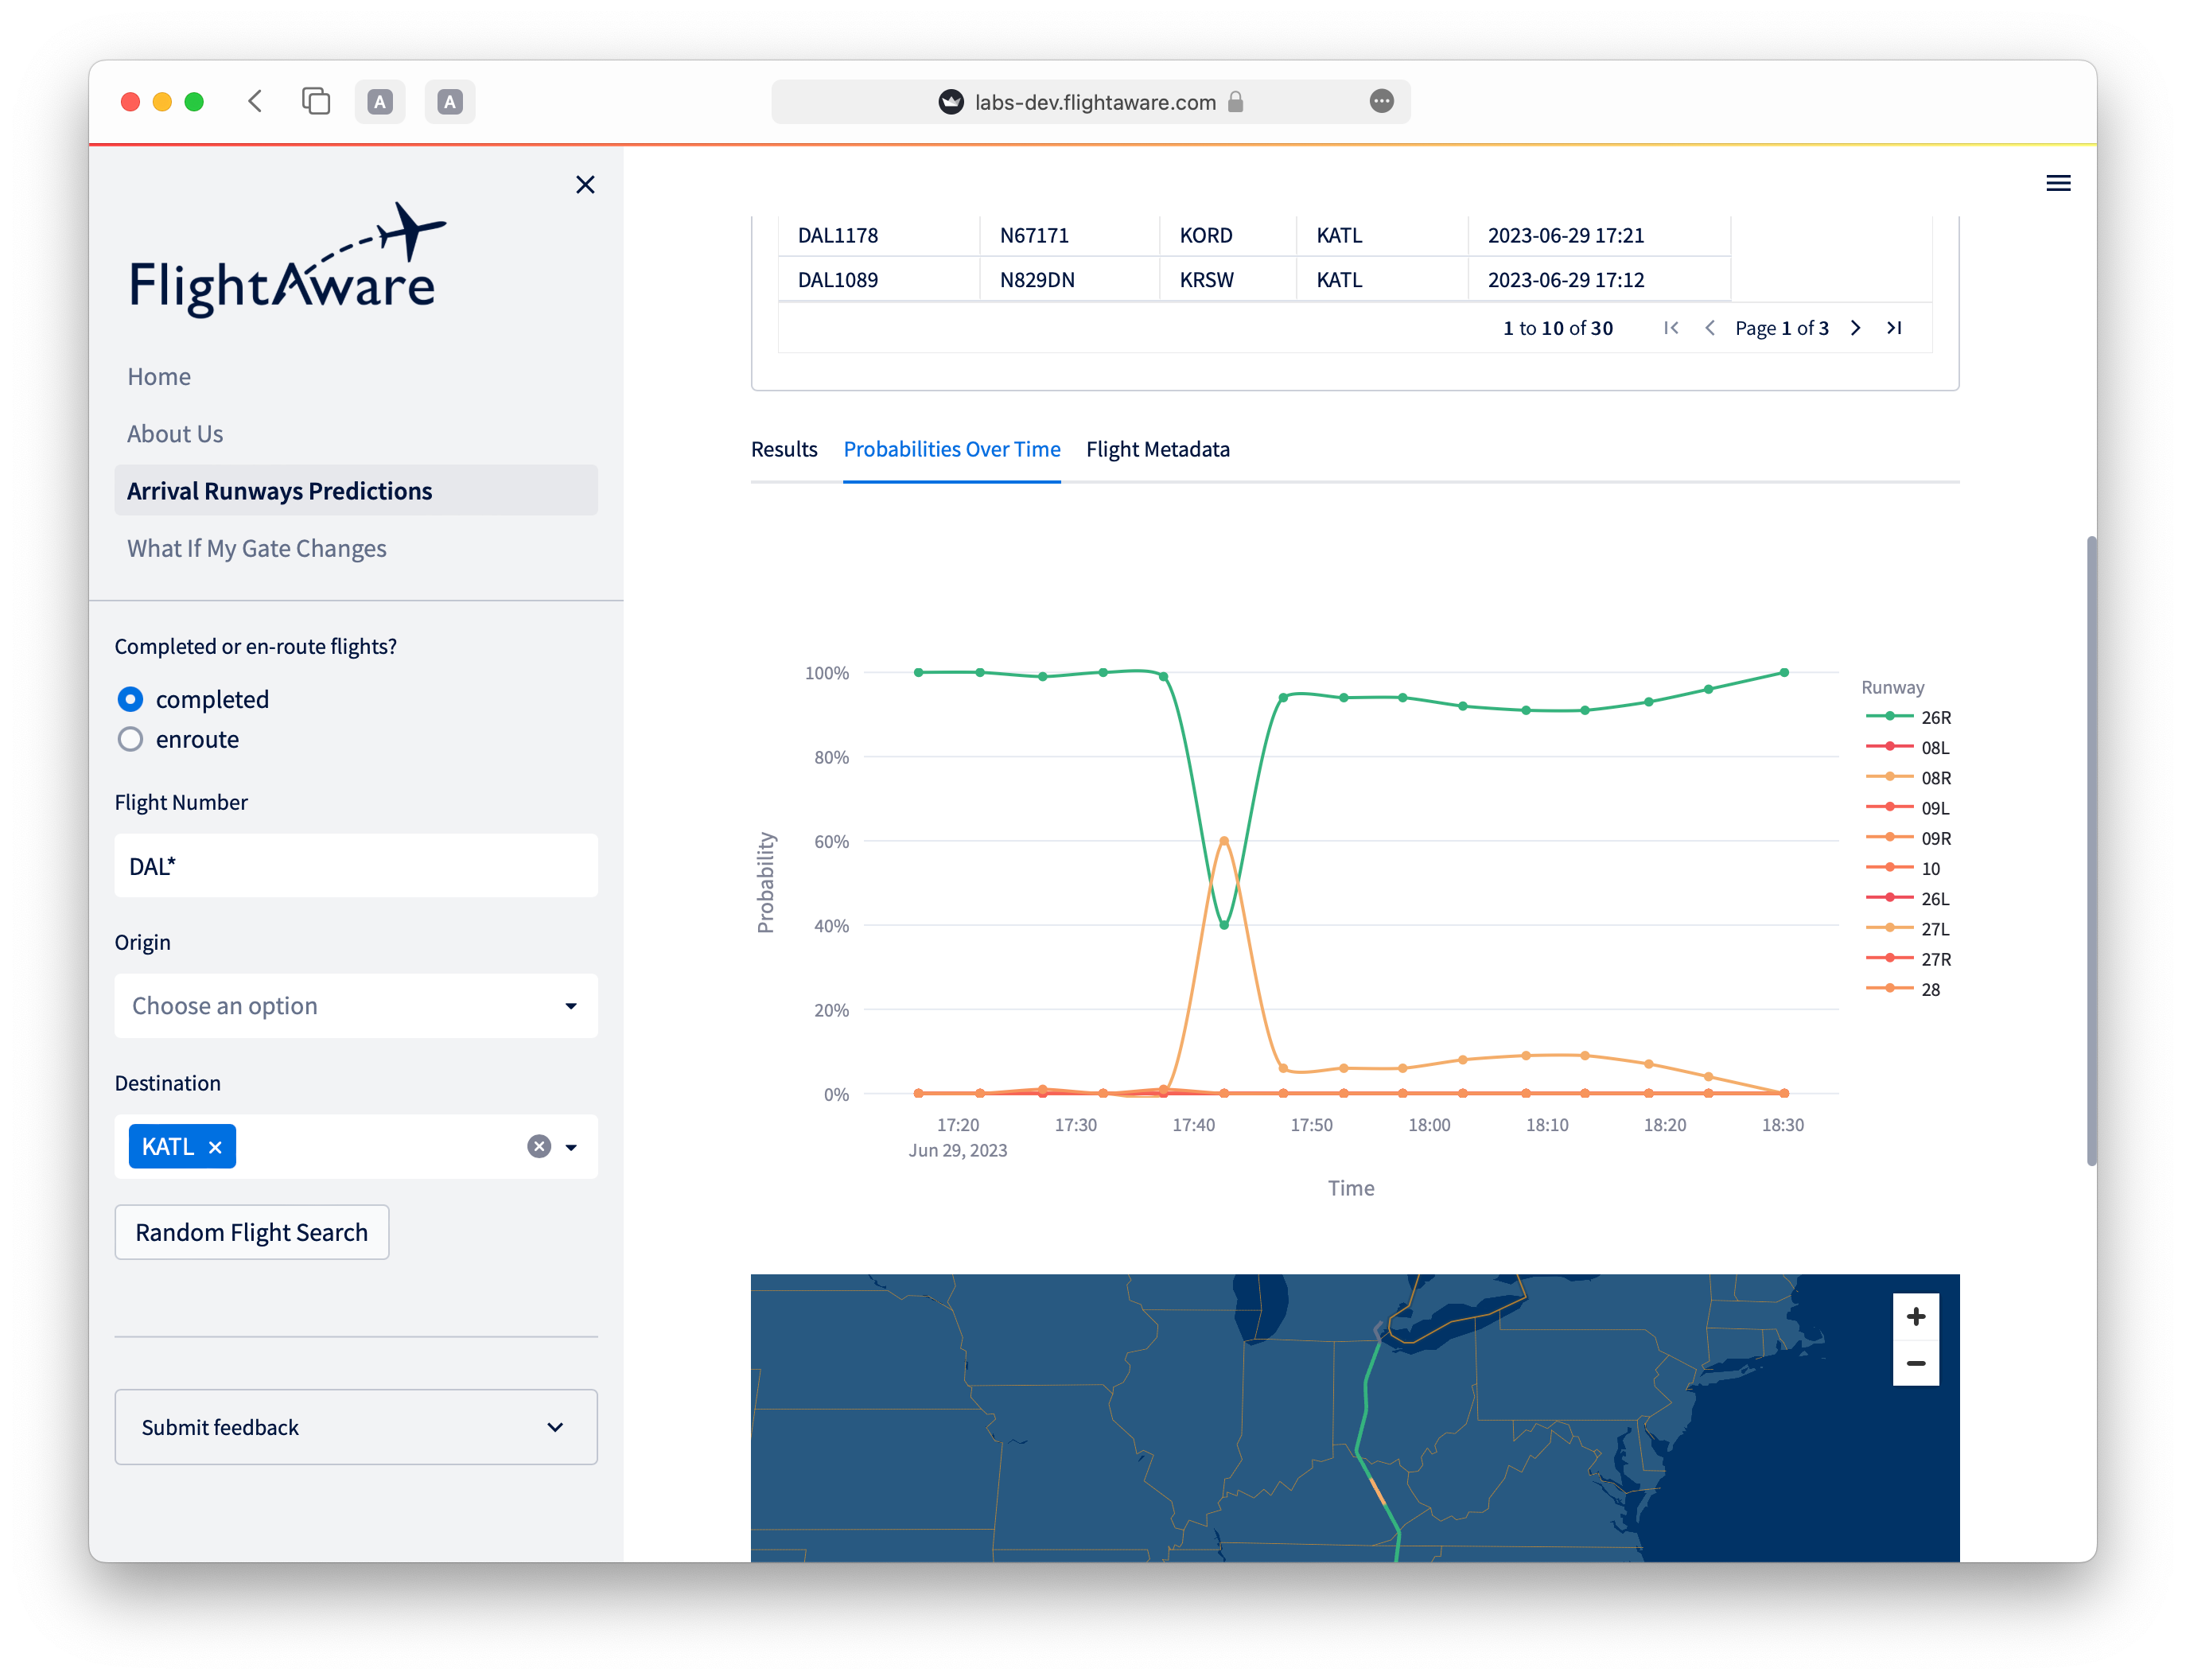The height and width of the screenshot is (1680, 2186).
Task: Toggle runway 08R in the legend
Action: 1908,777
